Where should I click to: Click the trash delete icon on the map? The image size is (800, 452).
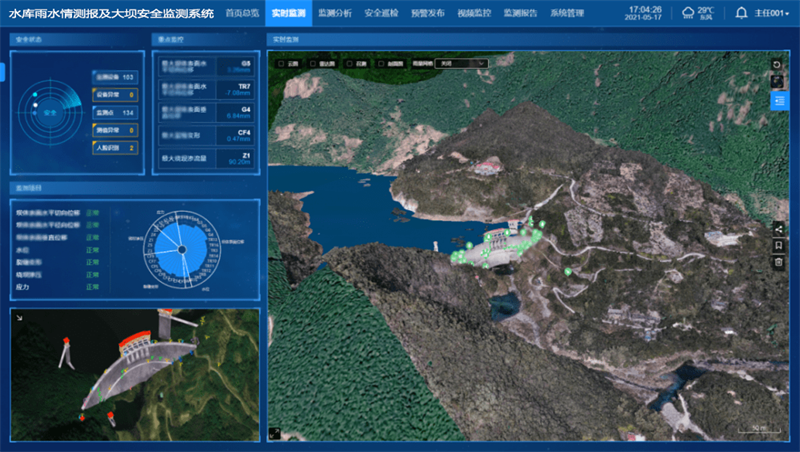pos(778,262)
